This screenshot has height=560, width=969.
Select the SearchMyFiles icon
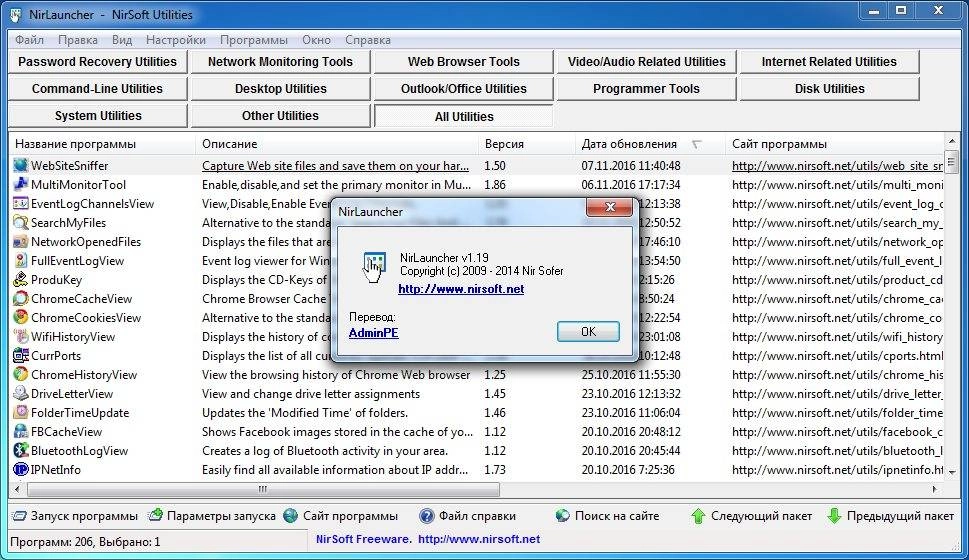[x=20, y=223]
